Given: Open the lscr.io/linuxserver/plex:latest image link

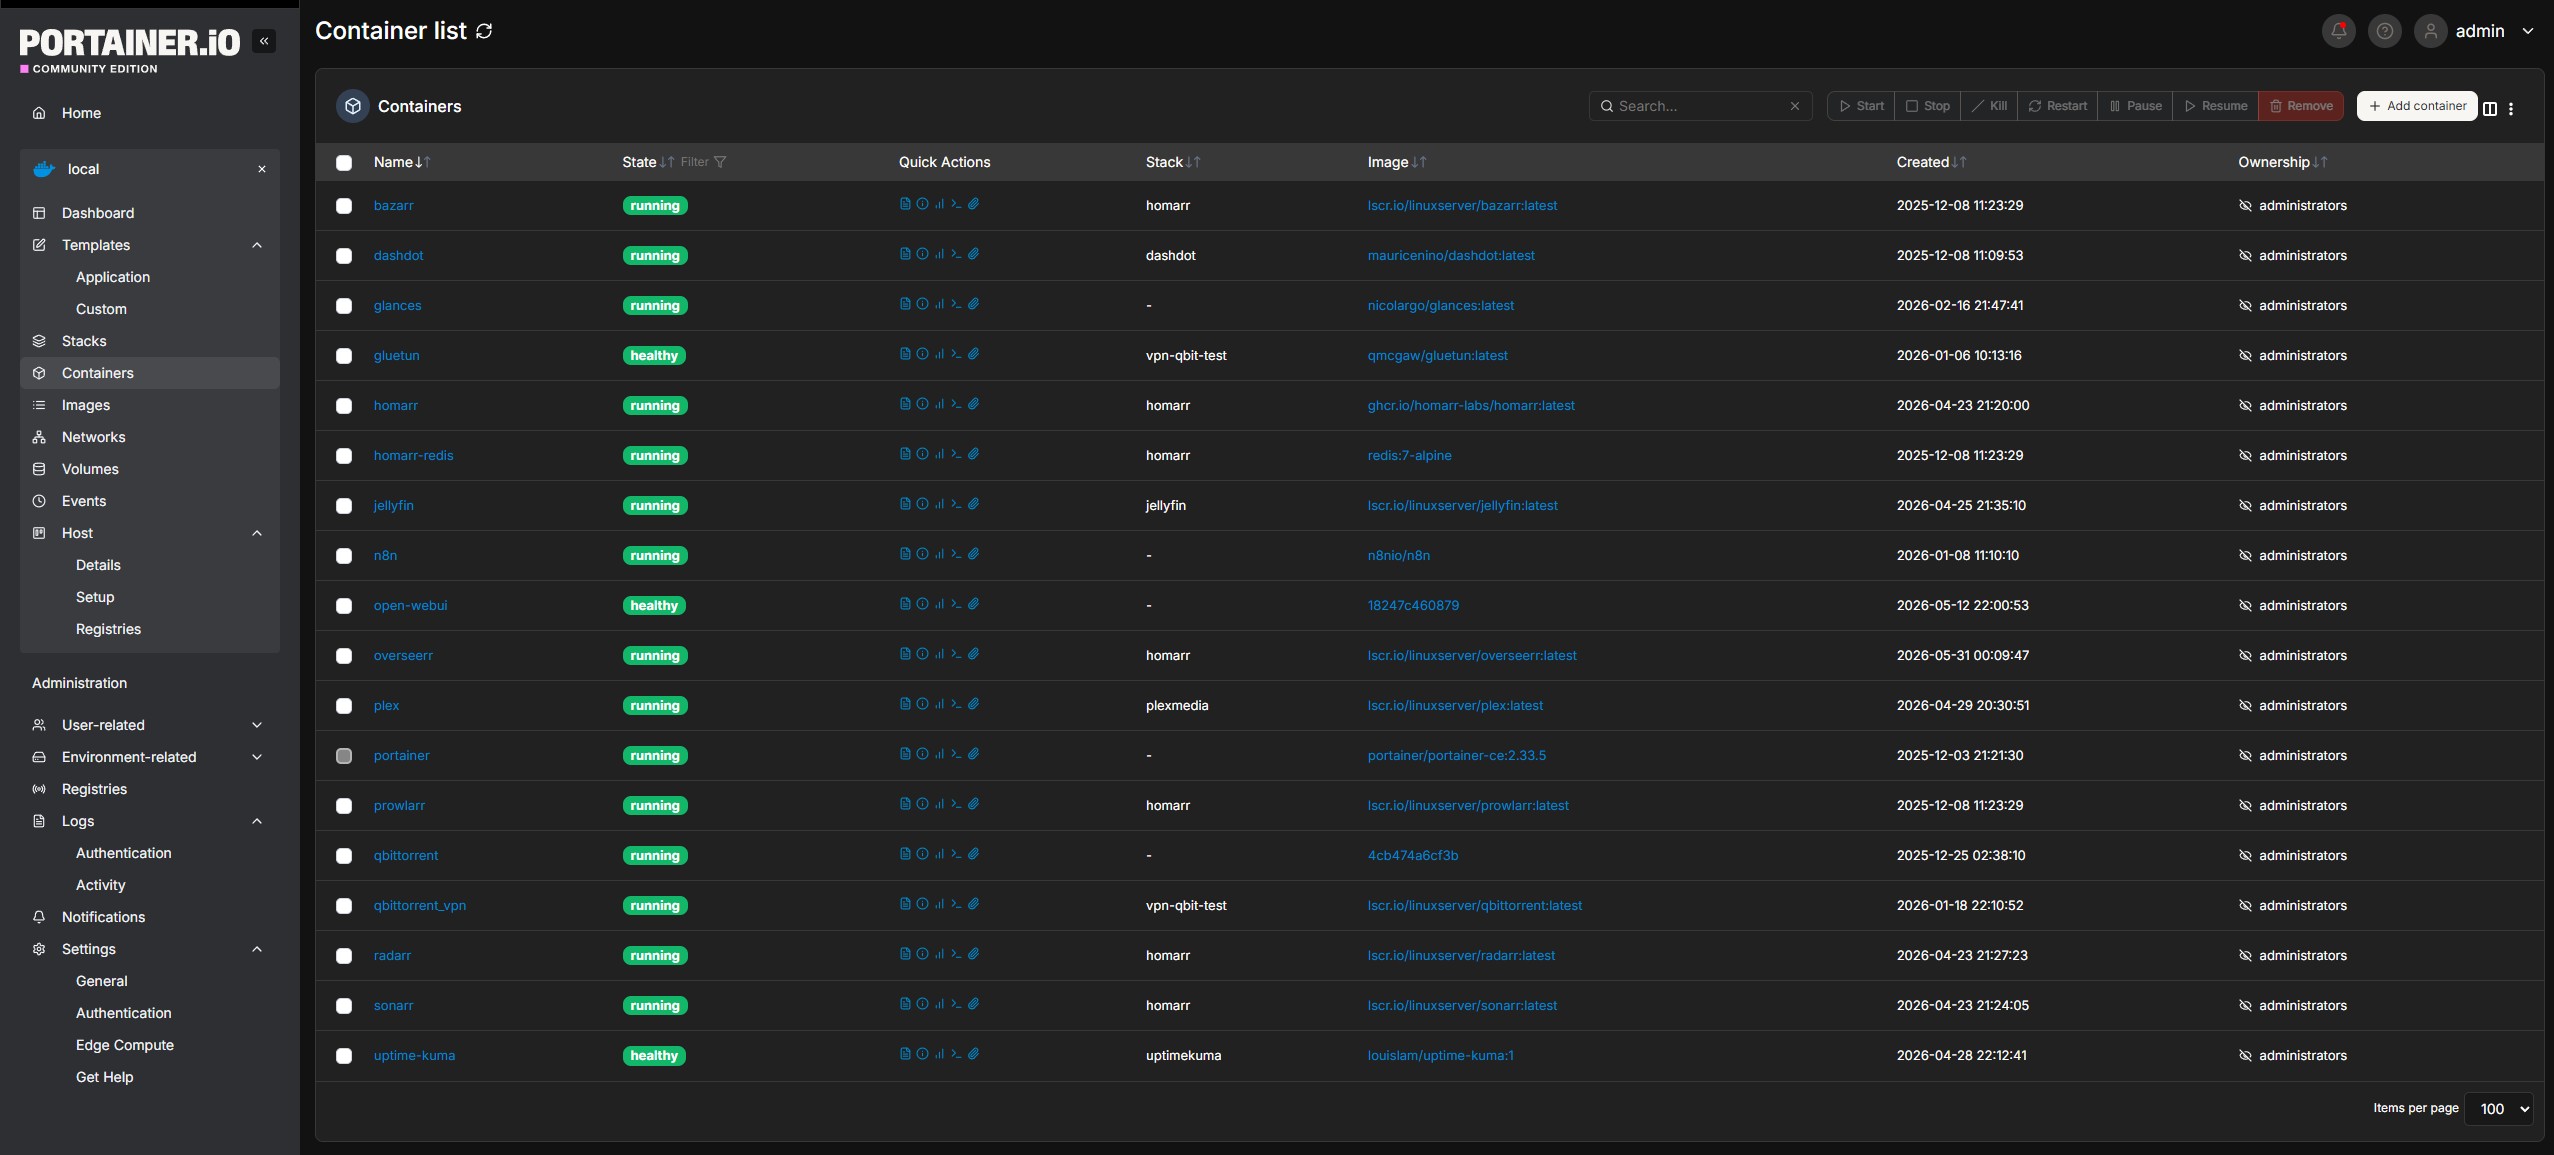Looking at the screenshot, I should [1455, 705].
